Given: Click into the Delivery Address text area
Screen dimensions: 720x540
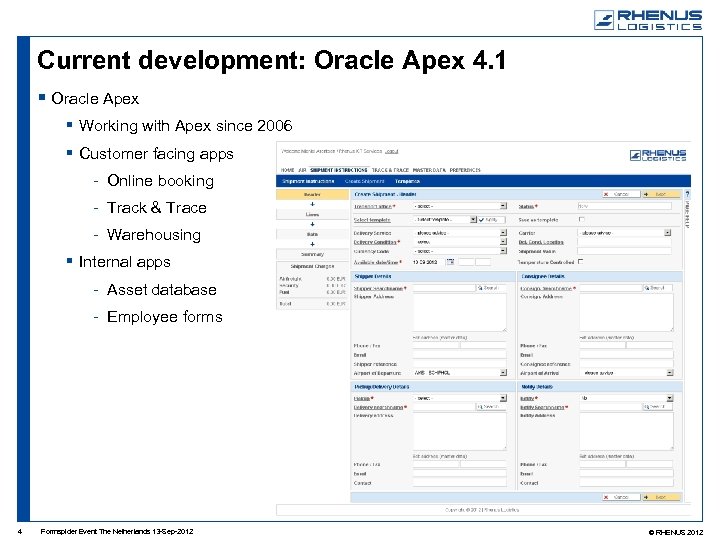Looking at the screenshot, I should pyautogui.click(x=460, y=431).
